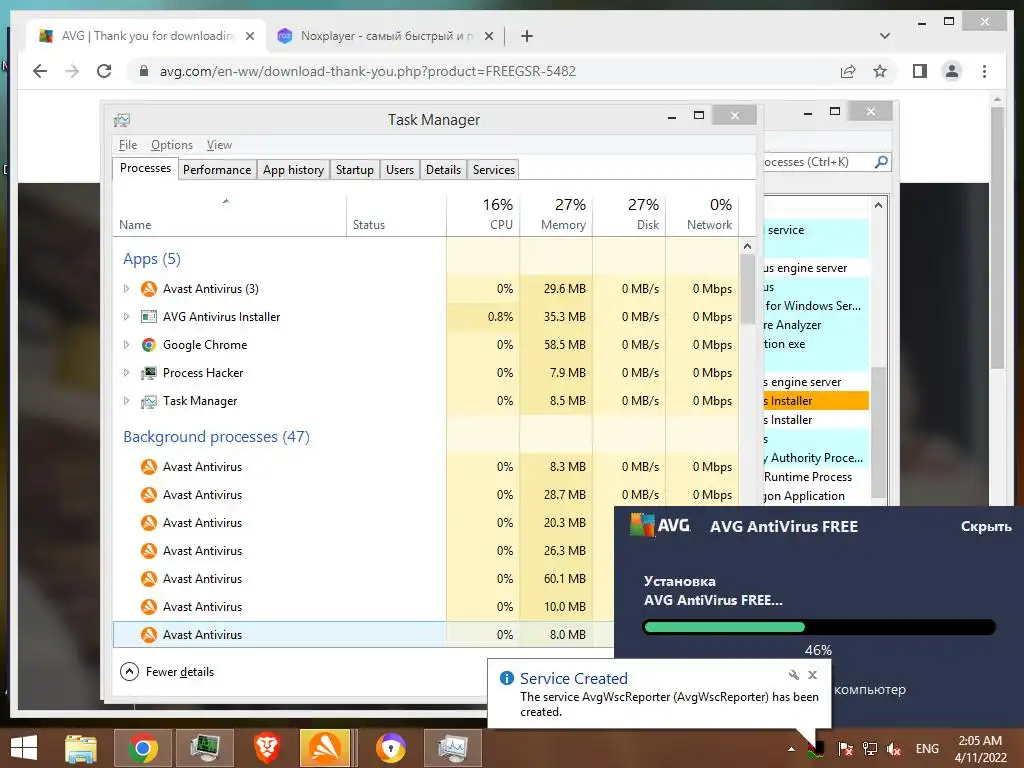Bookmark this page with the star icon

pyautogui.click(x=880, y=71)
